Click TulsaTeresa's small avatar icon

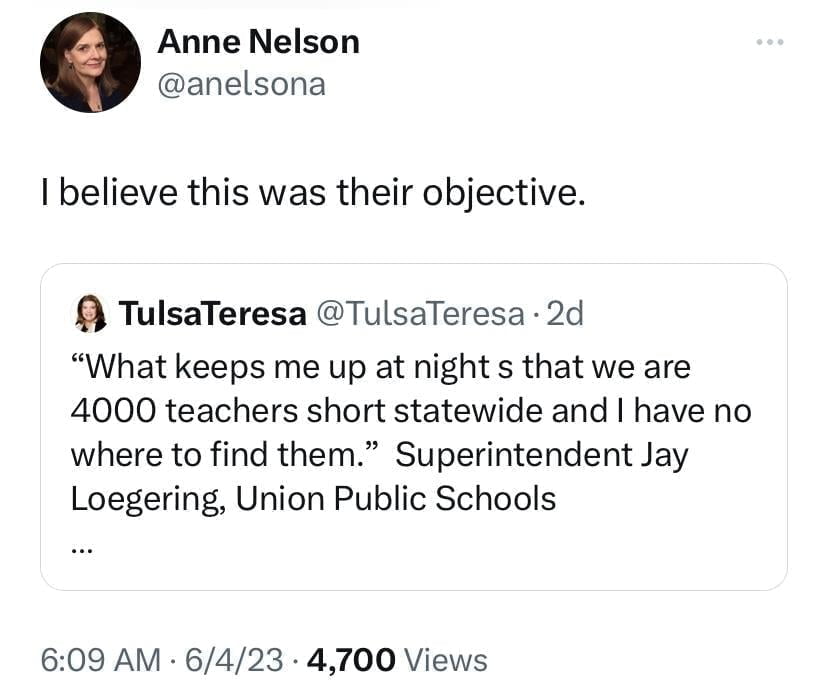point(92,314)
